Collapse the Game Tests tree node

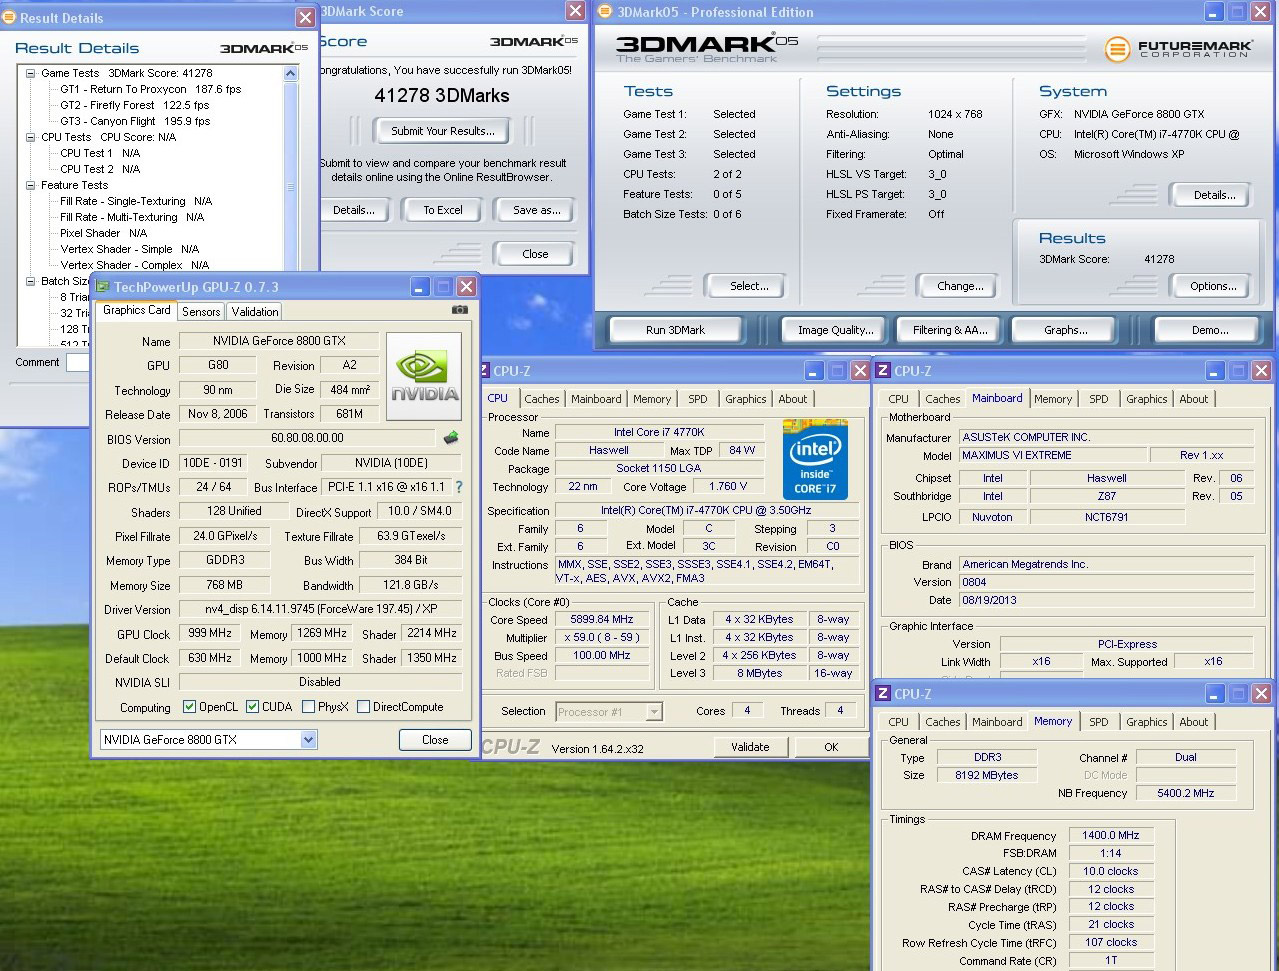pyautogui.click(x=30, y=73)
